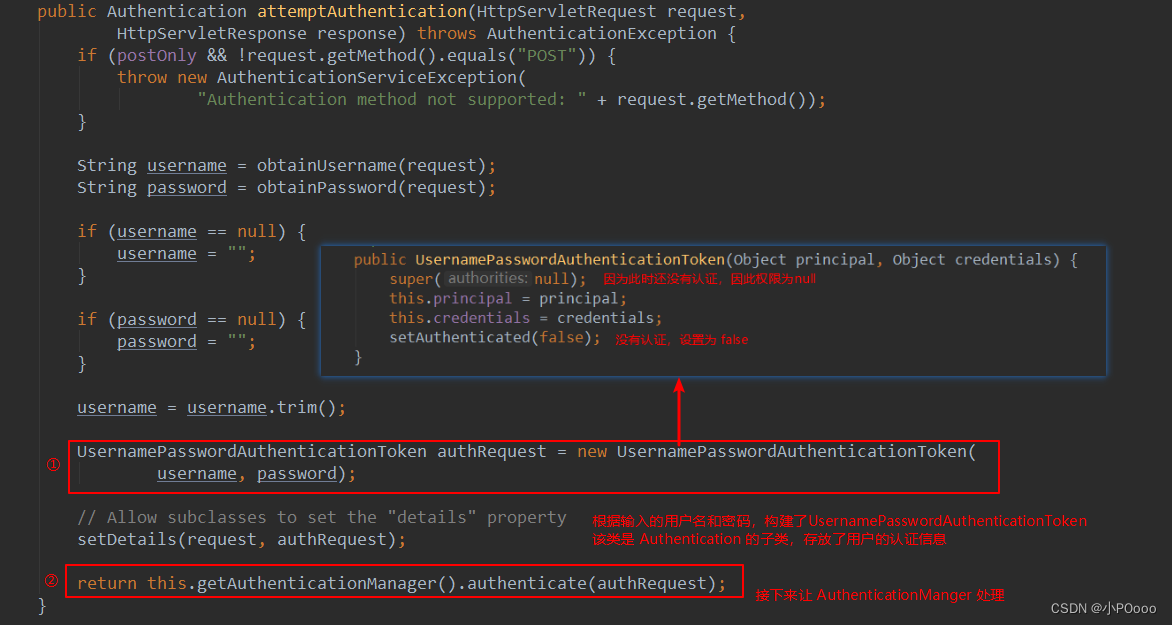
Task: Click the postOnly field in the condition
Action: click(x=157, y=56)
